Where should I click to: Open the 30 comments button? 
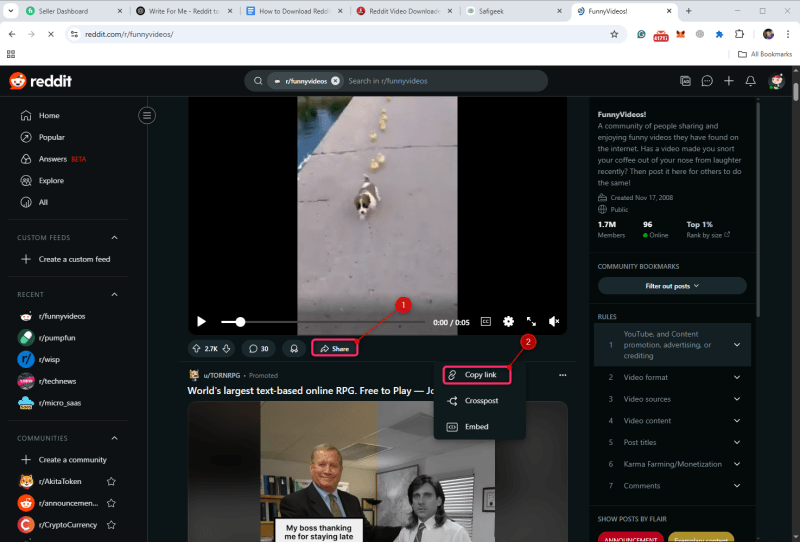[259, 349]
